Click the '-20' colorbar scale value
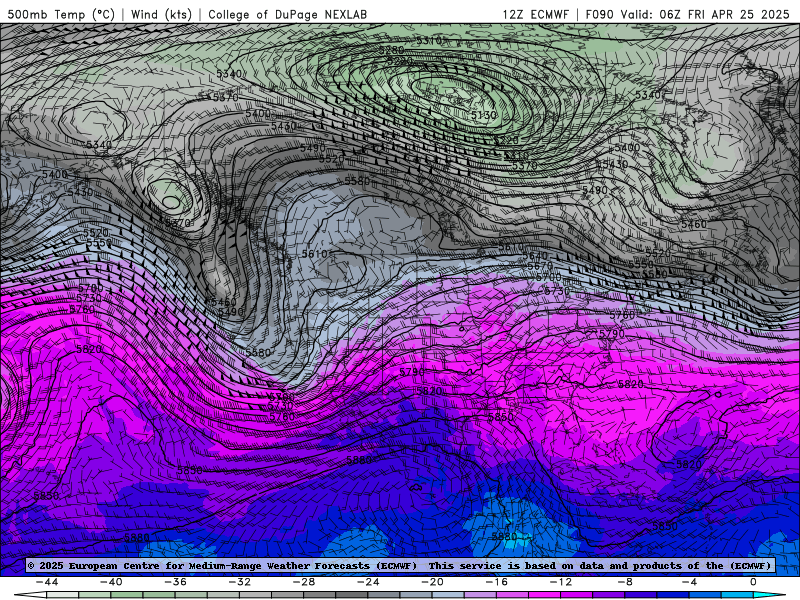 pyautogui.click(x=433, y=582)
